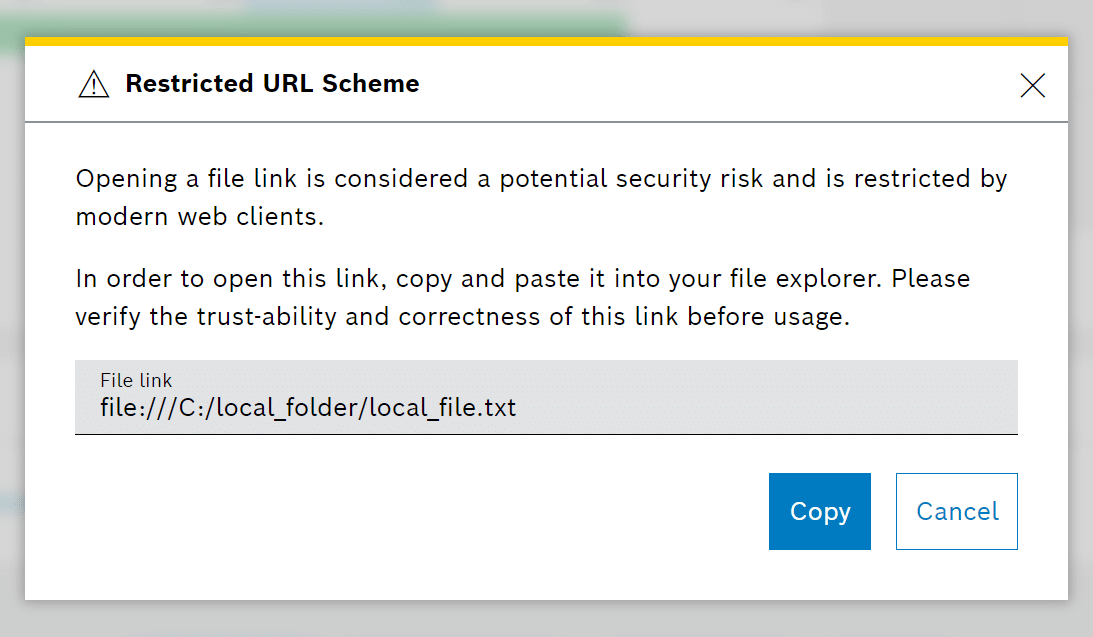Dismiss the dialog with Cancel
This screenshot has height=637, width=1093.
[x=956, y=511]
